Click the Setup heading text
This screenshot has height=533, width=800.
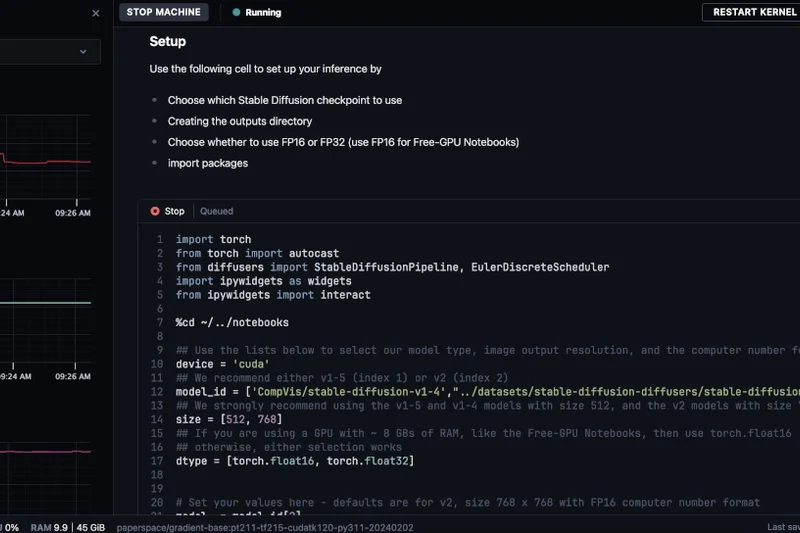[x=167, y=42]
